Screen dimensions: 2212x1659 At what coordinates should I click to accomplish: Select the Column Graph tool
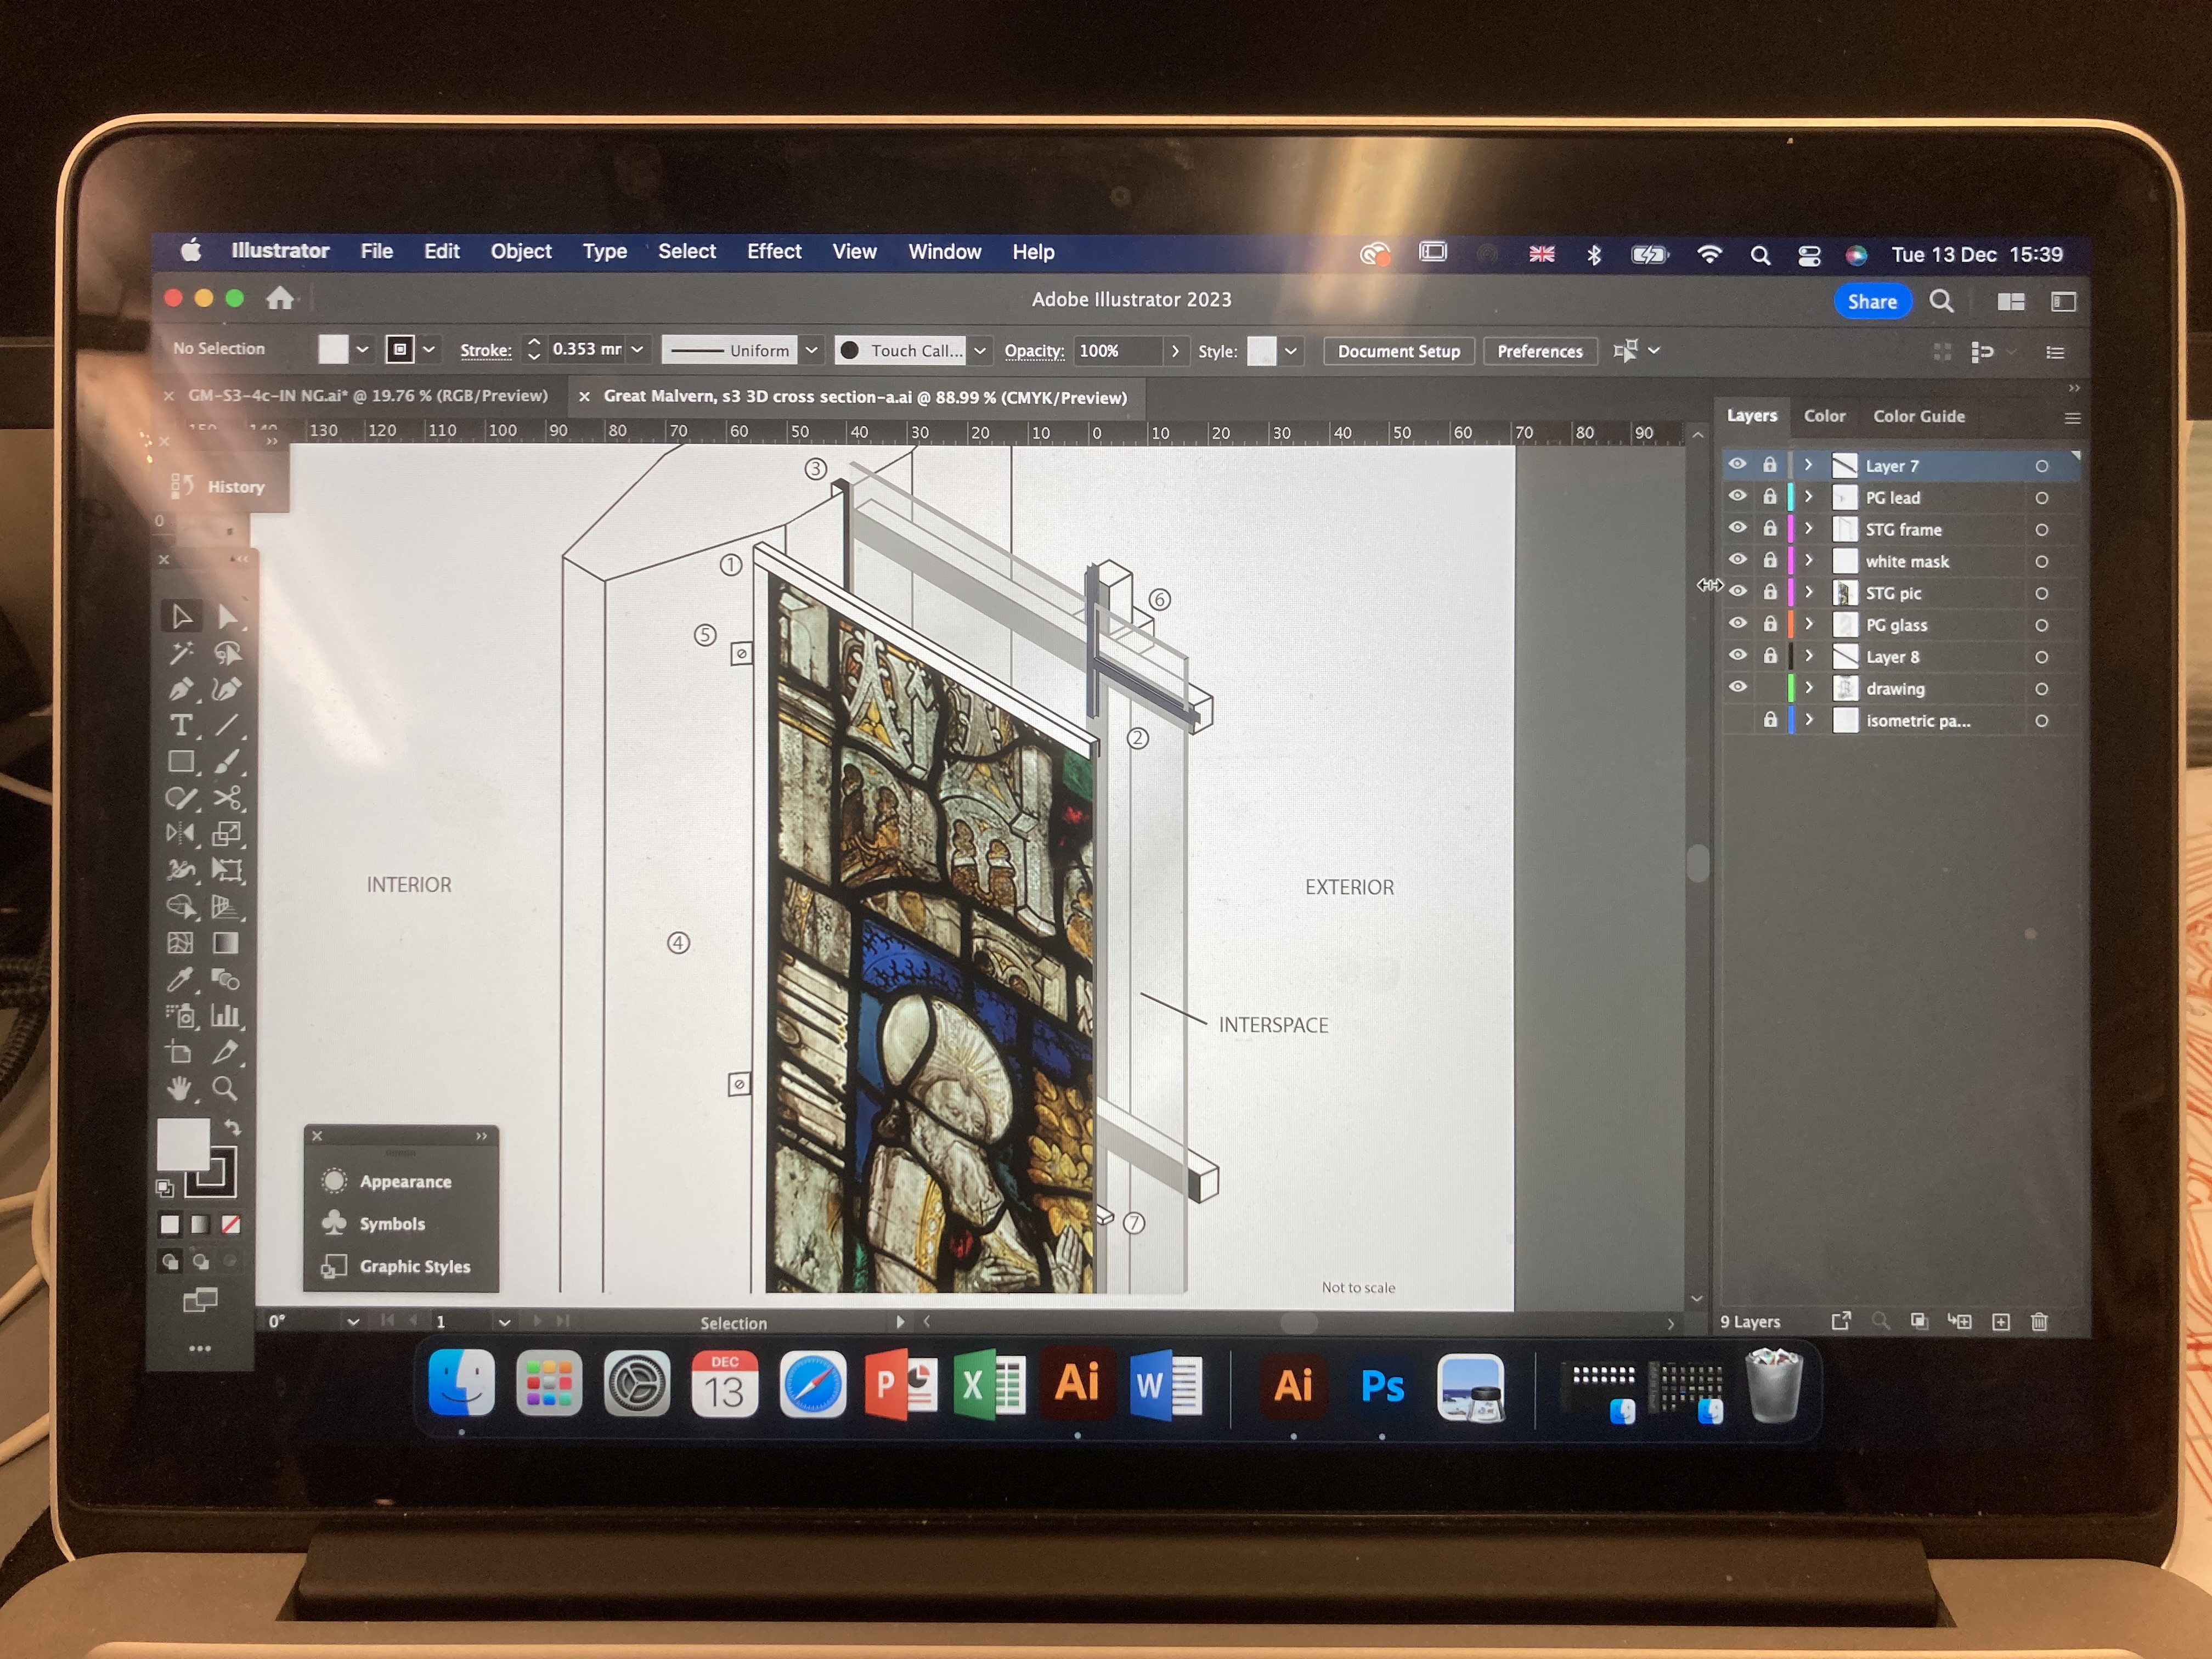tap(226, 1016)
